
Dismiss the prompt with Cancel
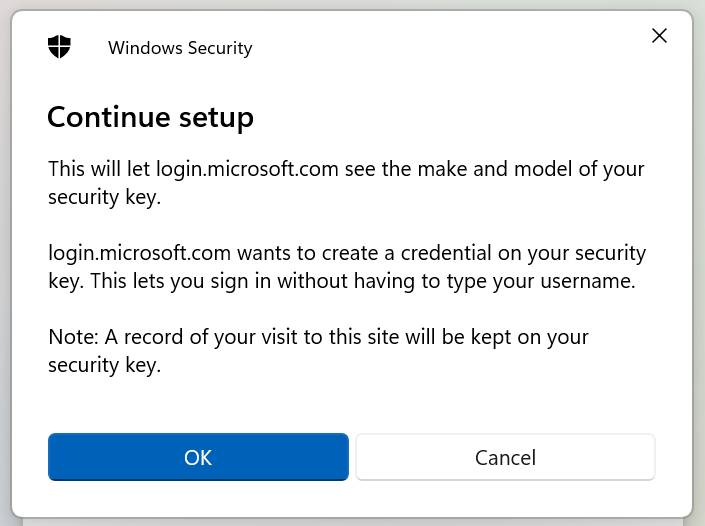pos(505,457)
